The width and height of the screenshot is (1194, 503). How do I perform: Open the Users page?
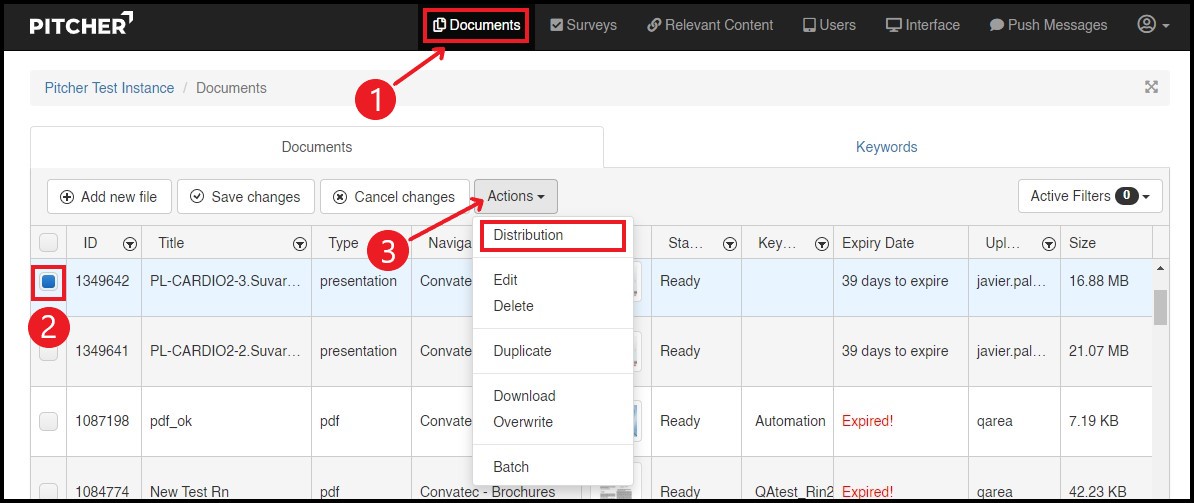(829, 25)
